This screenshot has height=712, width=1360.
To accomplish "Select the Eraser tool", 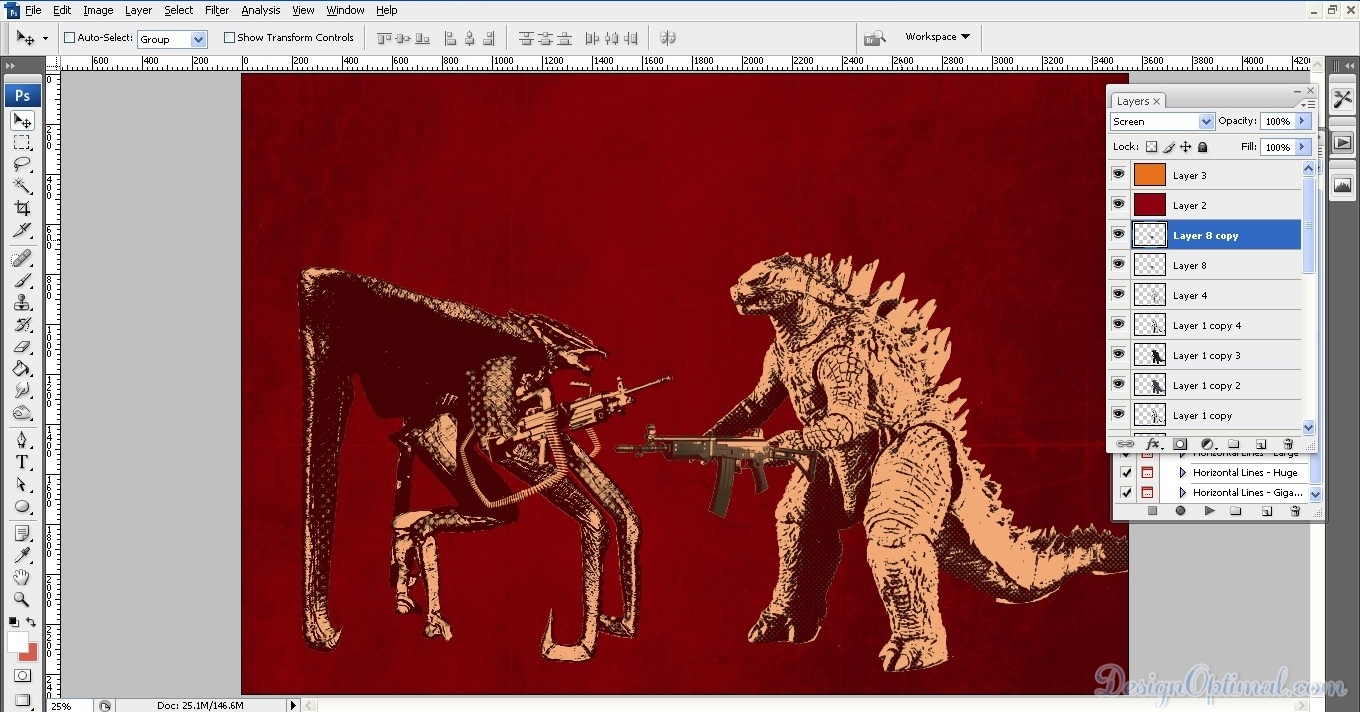I will click(x=22, y=347).
